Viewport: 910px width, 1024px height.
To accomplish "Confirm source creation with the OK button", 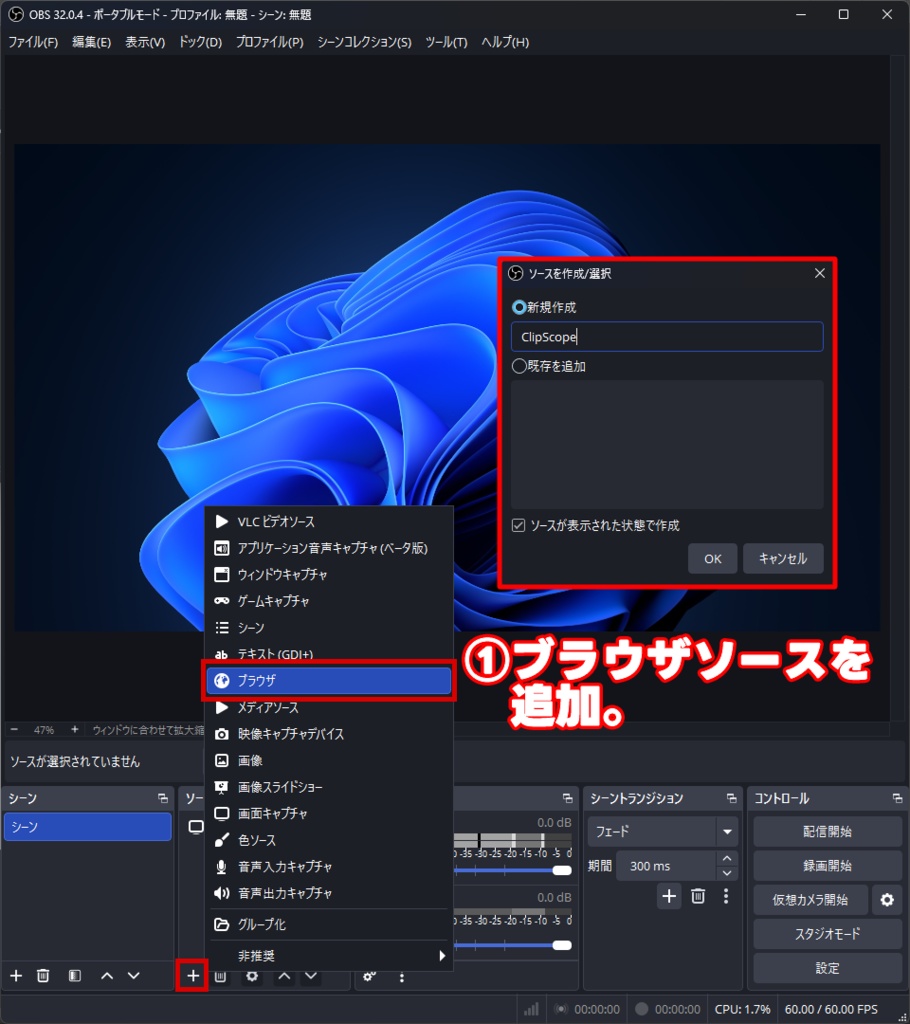I will pyautogui.click(x=712, y=558).
